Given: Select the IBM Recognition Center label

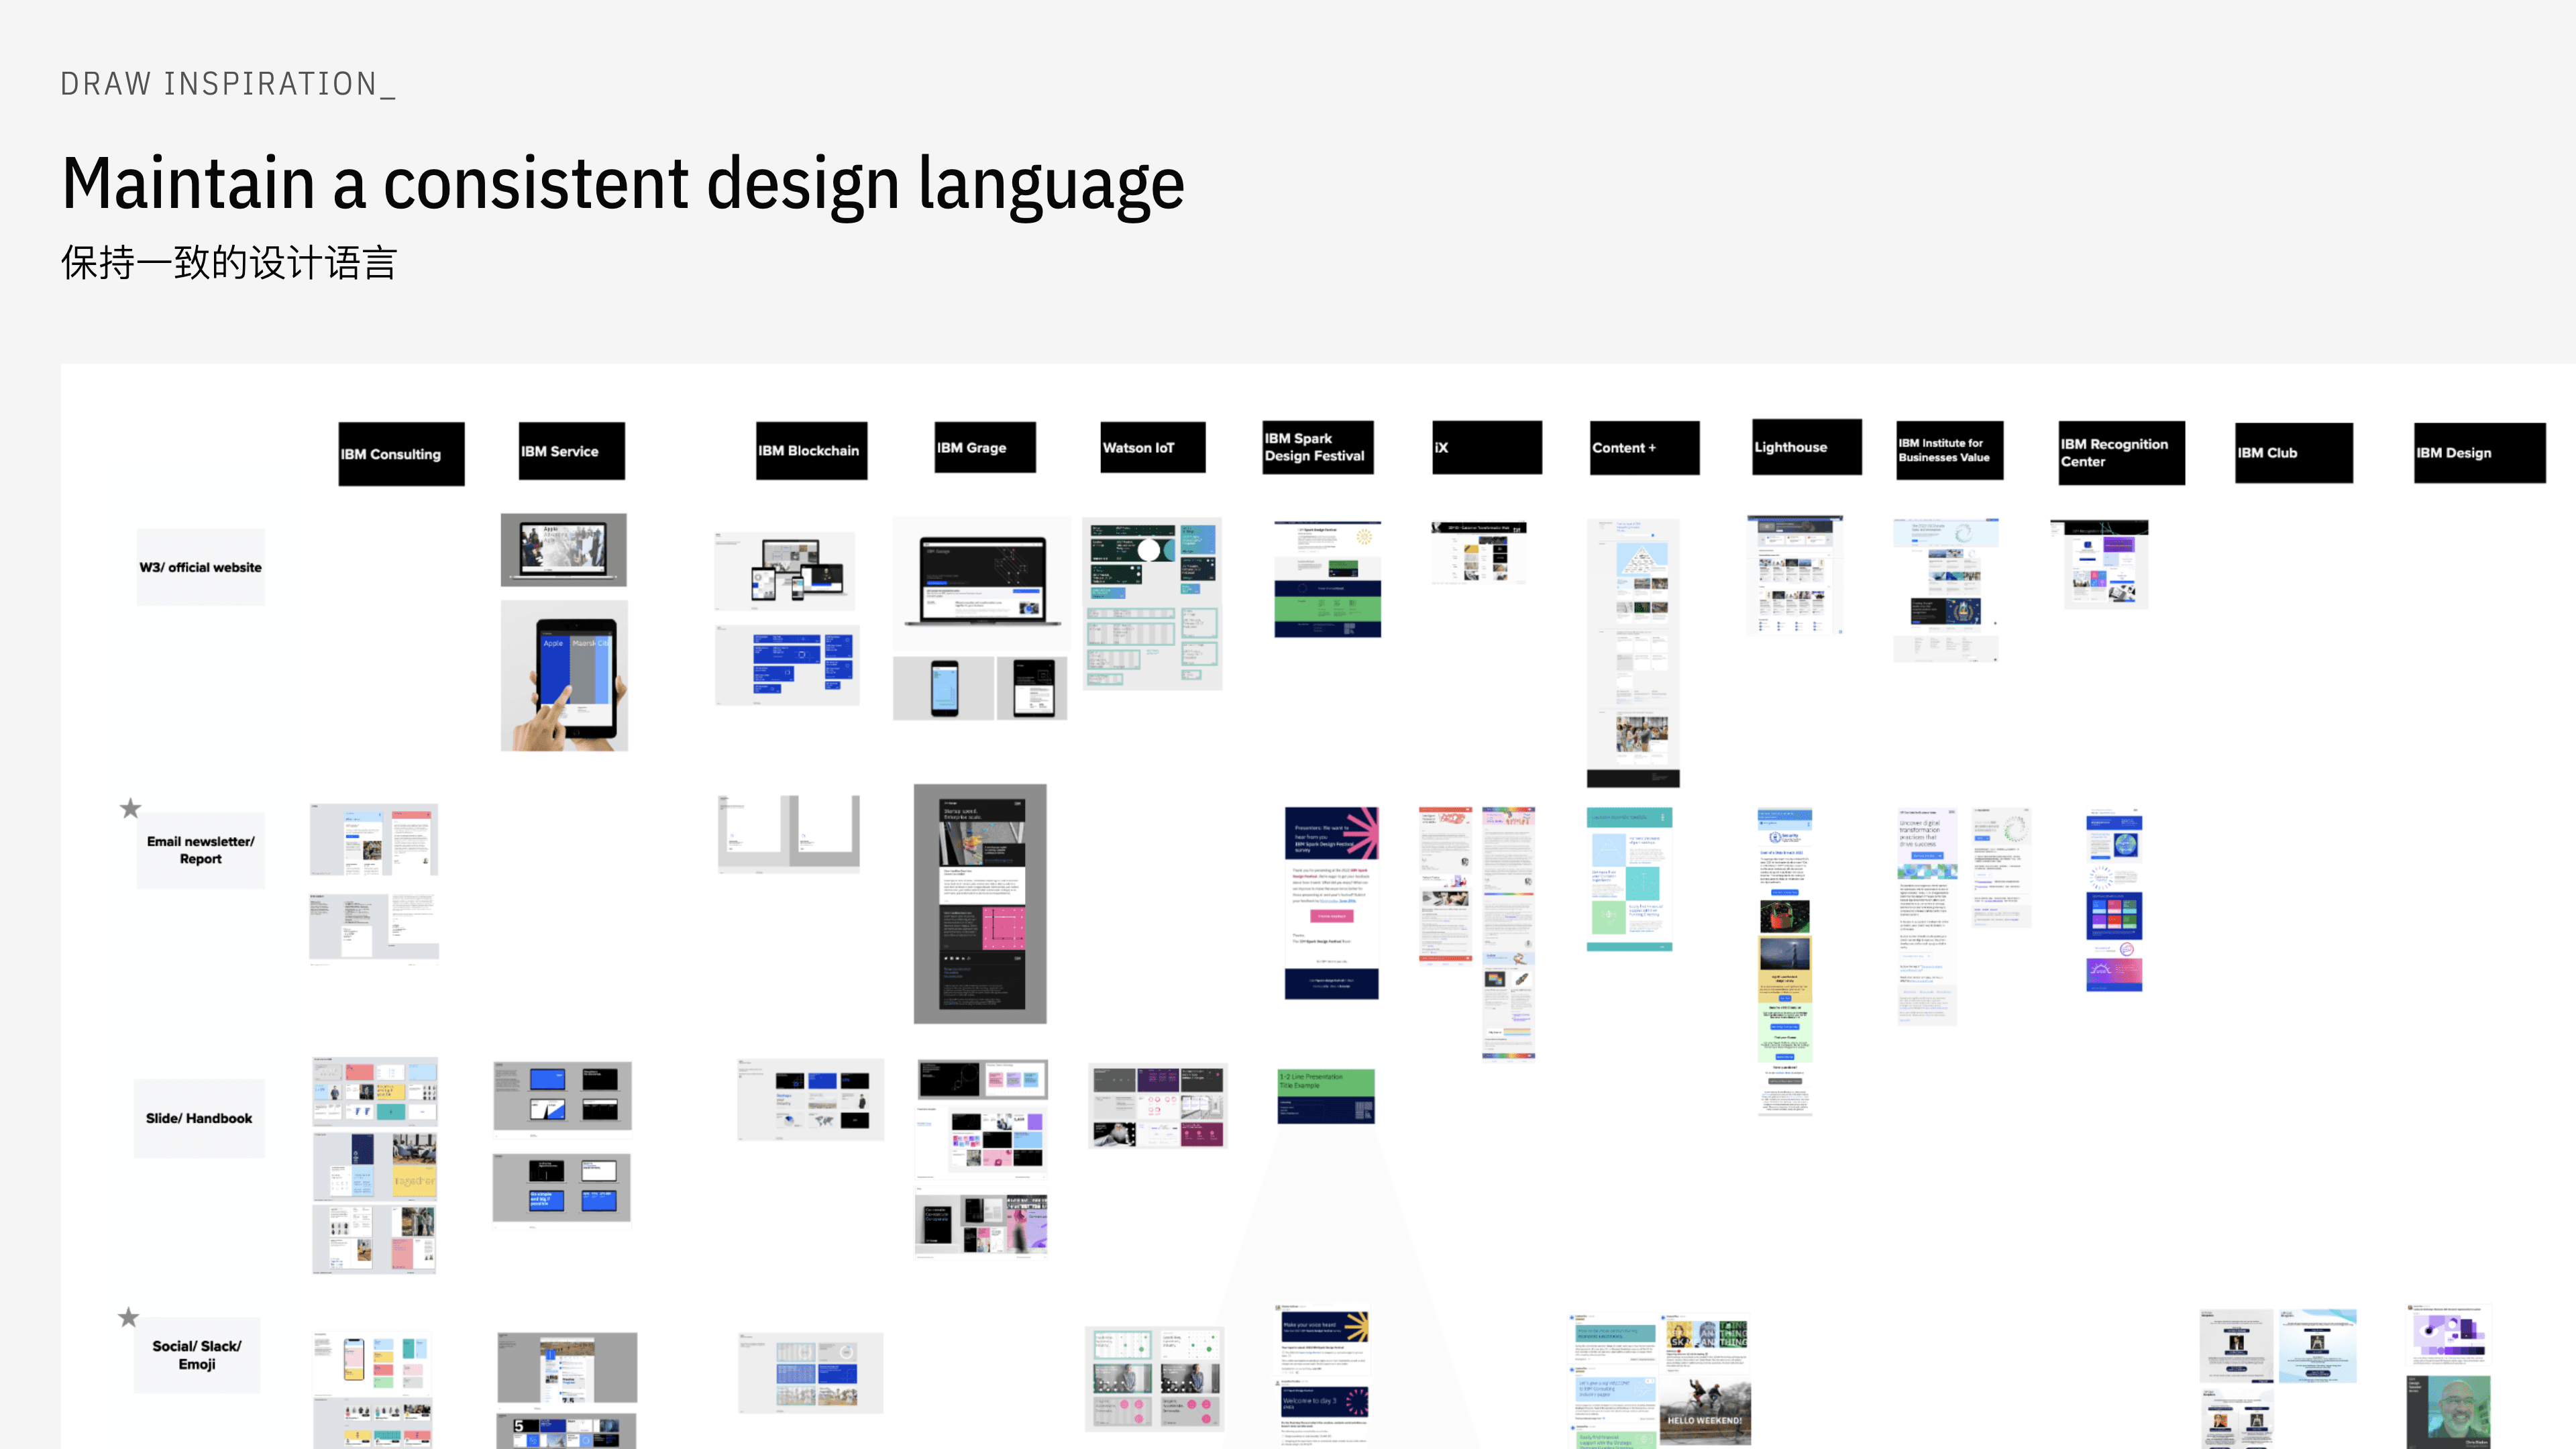Looking at the screenshot, I should coord(2122,453).
